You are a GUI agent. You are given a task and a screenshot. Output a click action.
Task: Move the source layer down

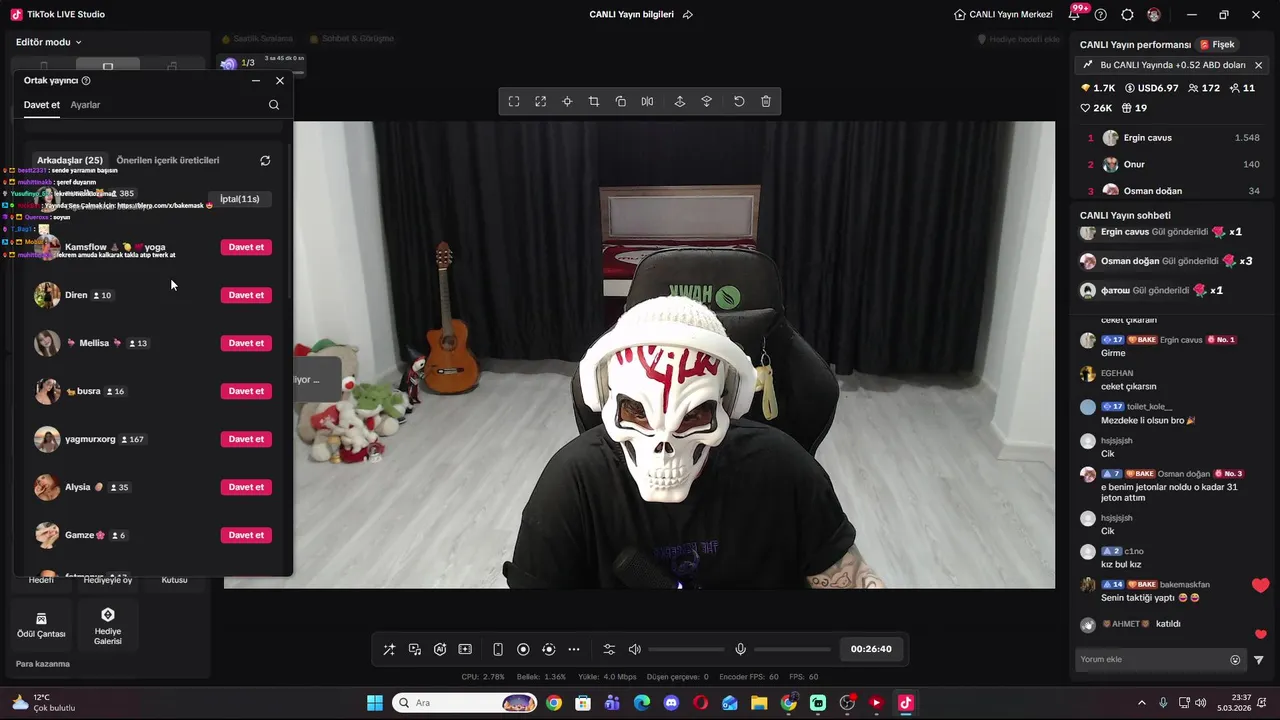point(707,101)
